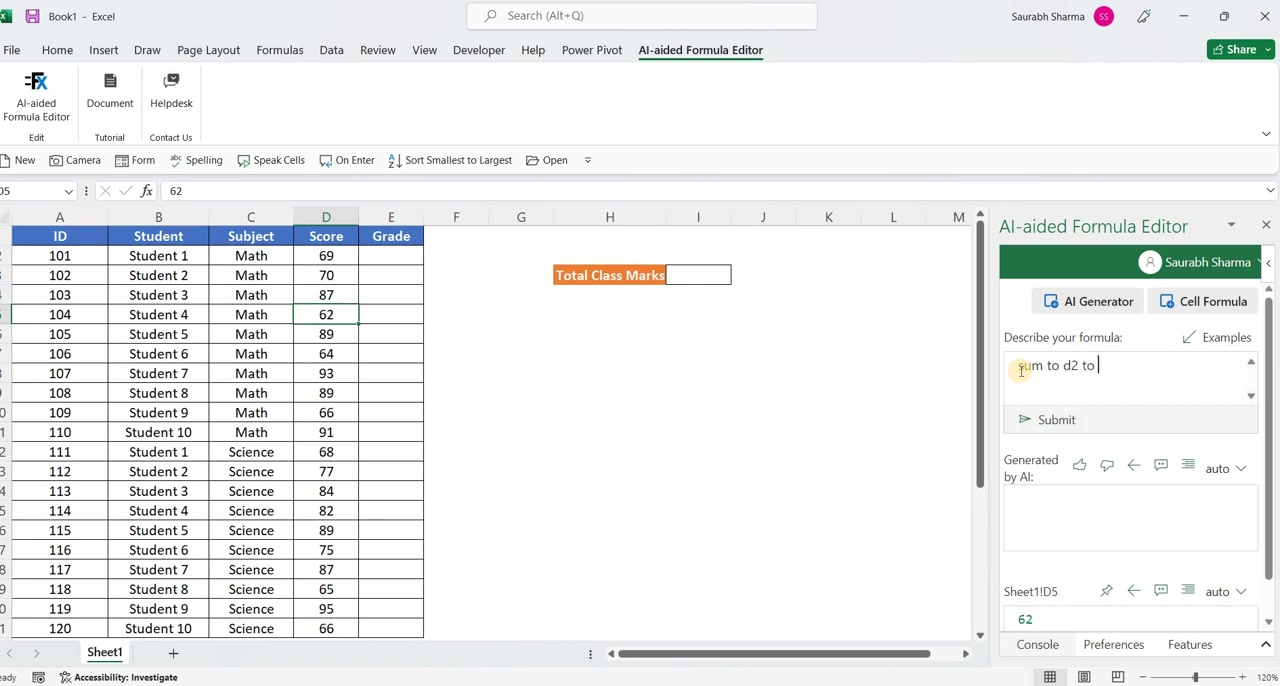Activate the Camera tool
Screen dimensions: 1280x686
75,160
